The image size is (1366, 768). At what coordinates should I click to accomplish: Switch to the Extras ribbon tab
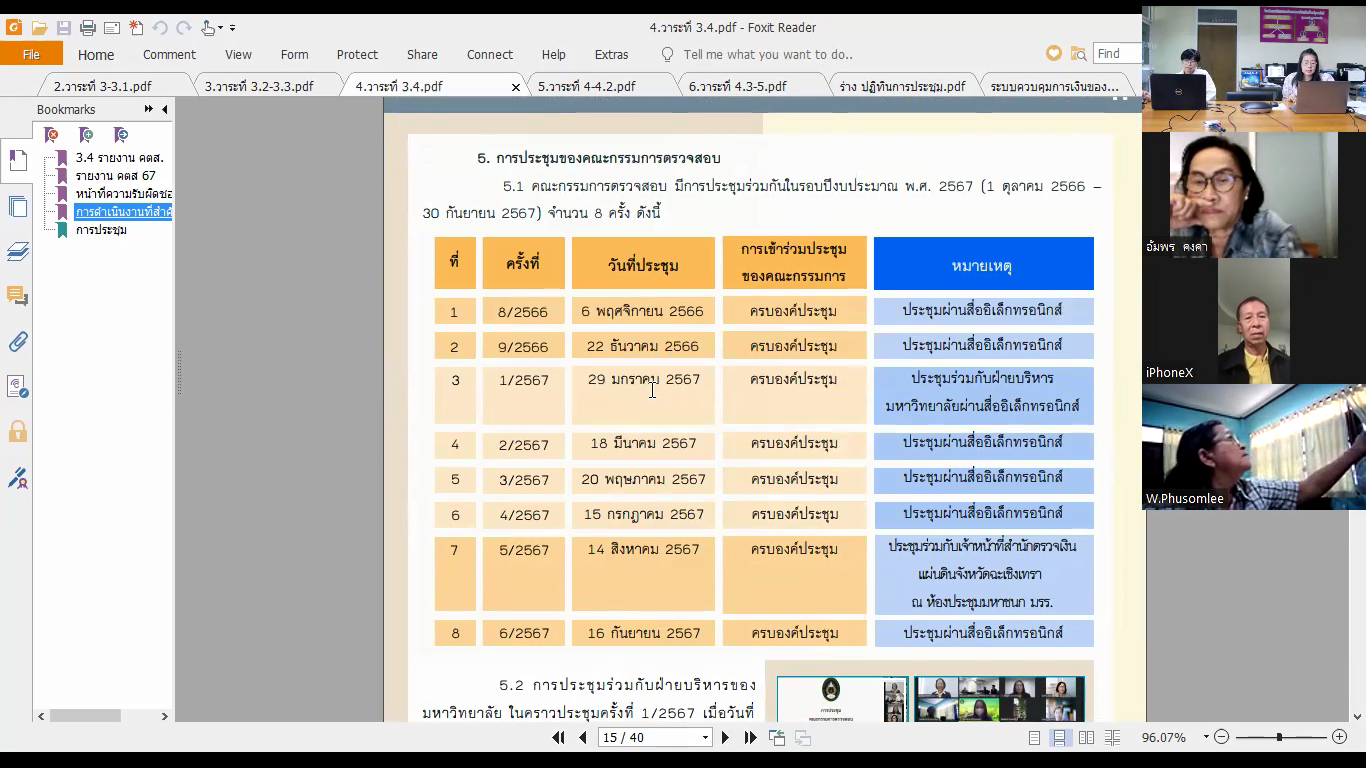(x=611, y=55)
